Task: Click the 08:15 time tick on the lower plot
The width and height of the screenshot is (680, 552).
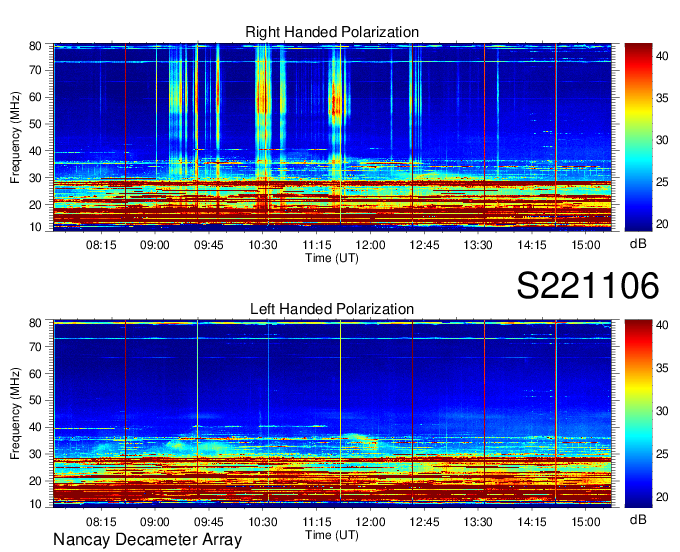Action: point(101,522)
